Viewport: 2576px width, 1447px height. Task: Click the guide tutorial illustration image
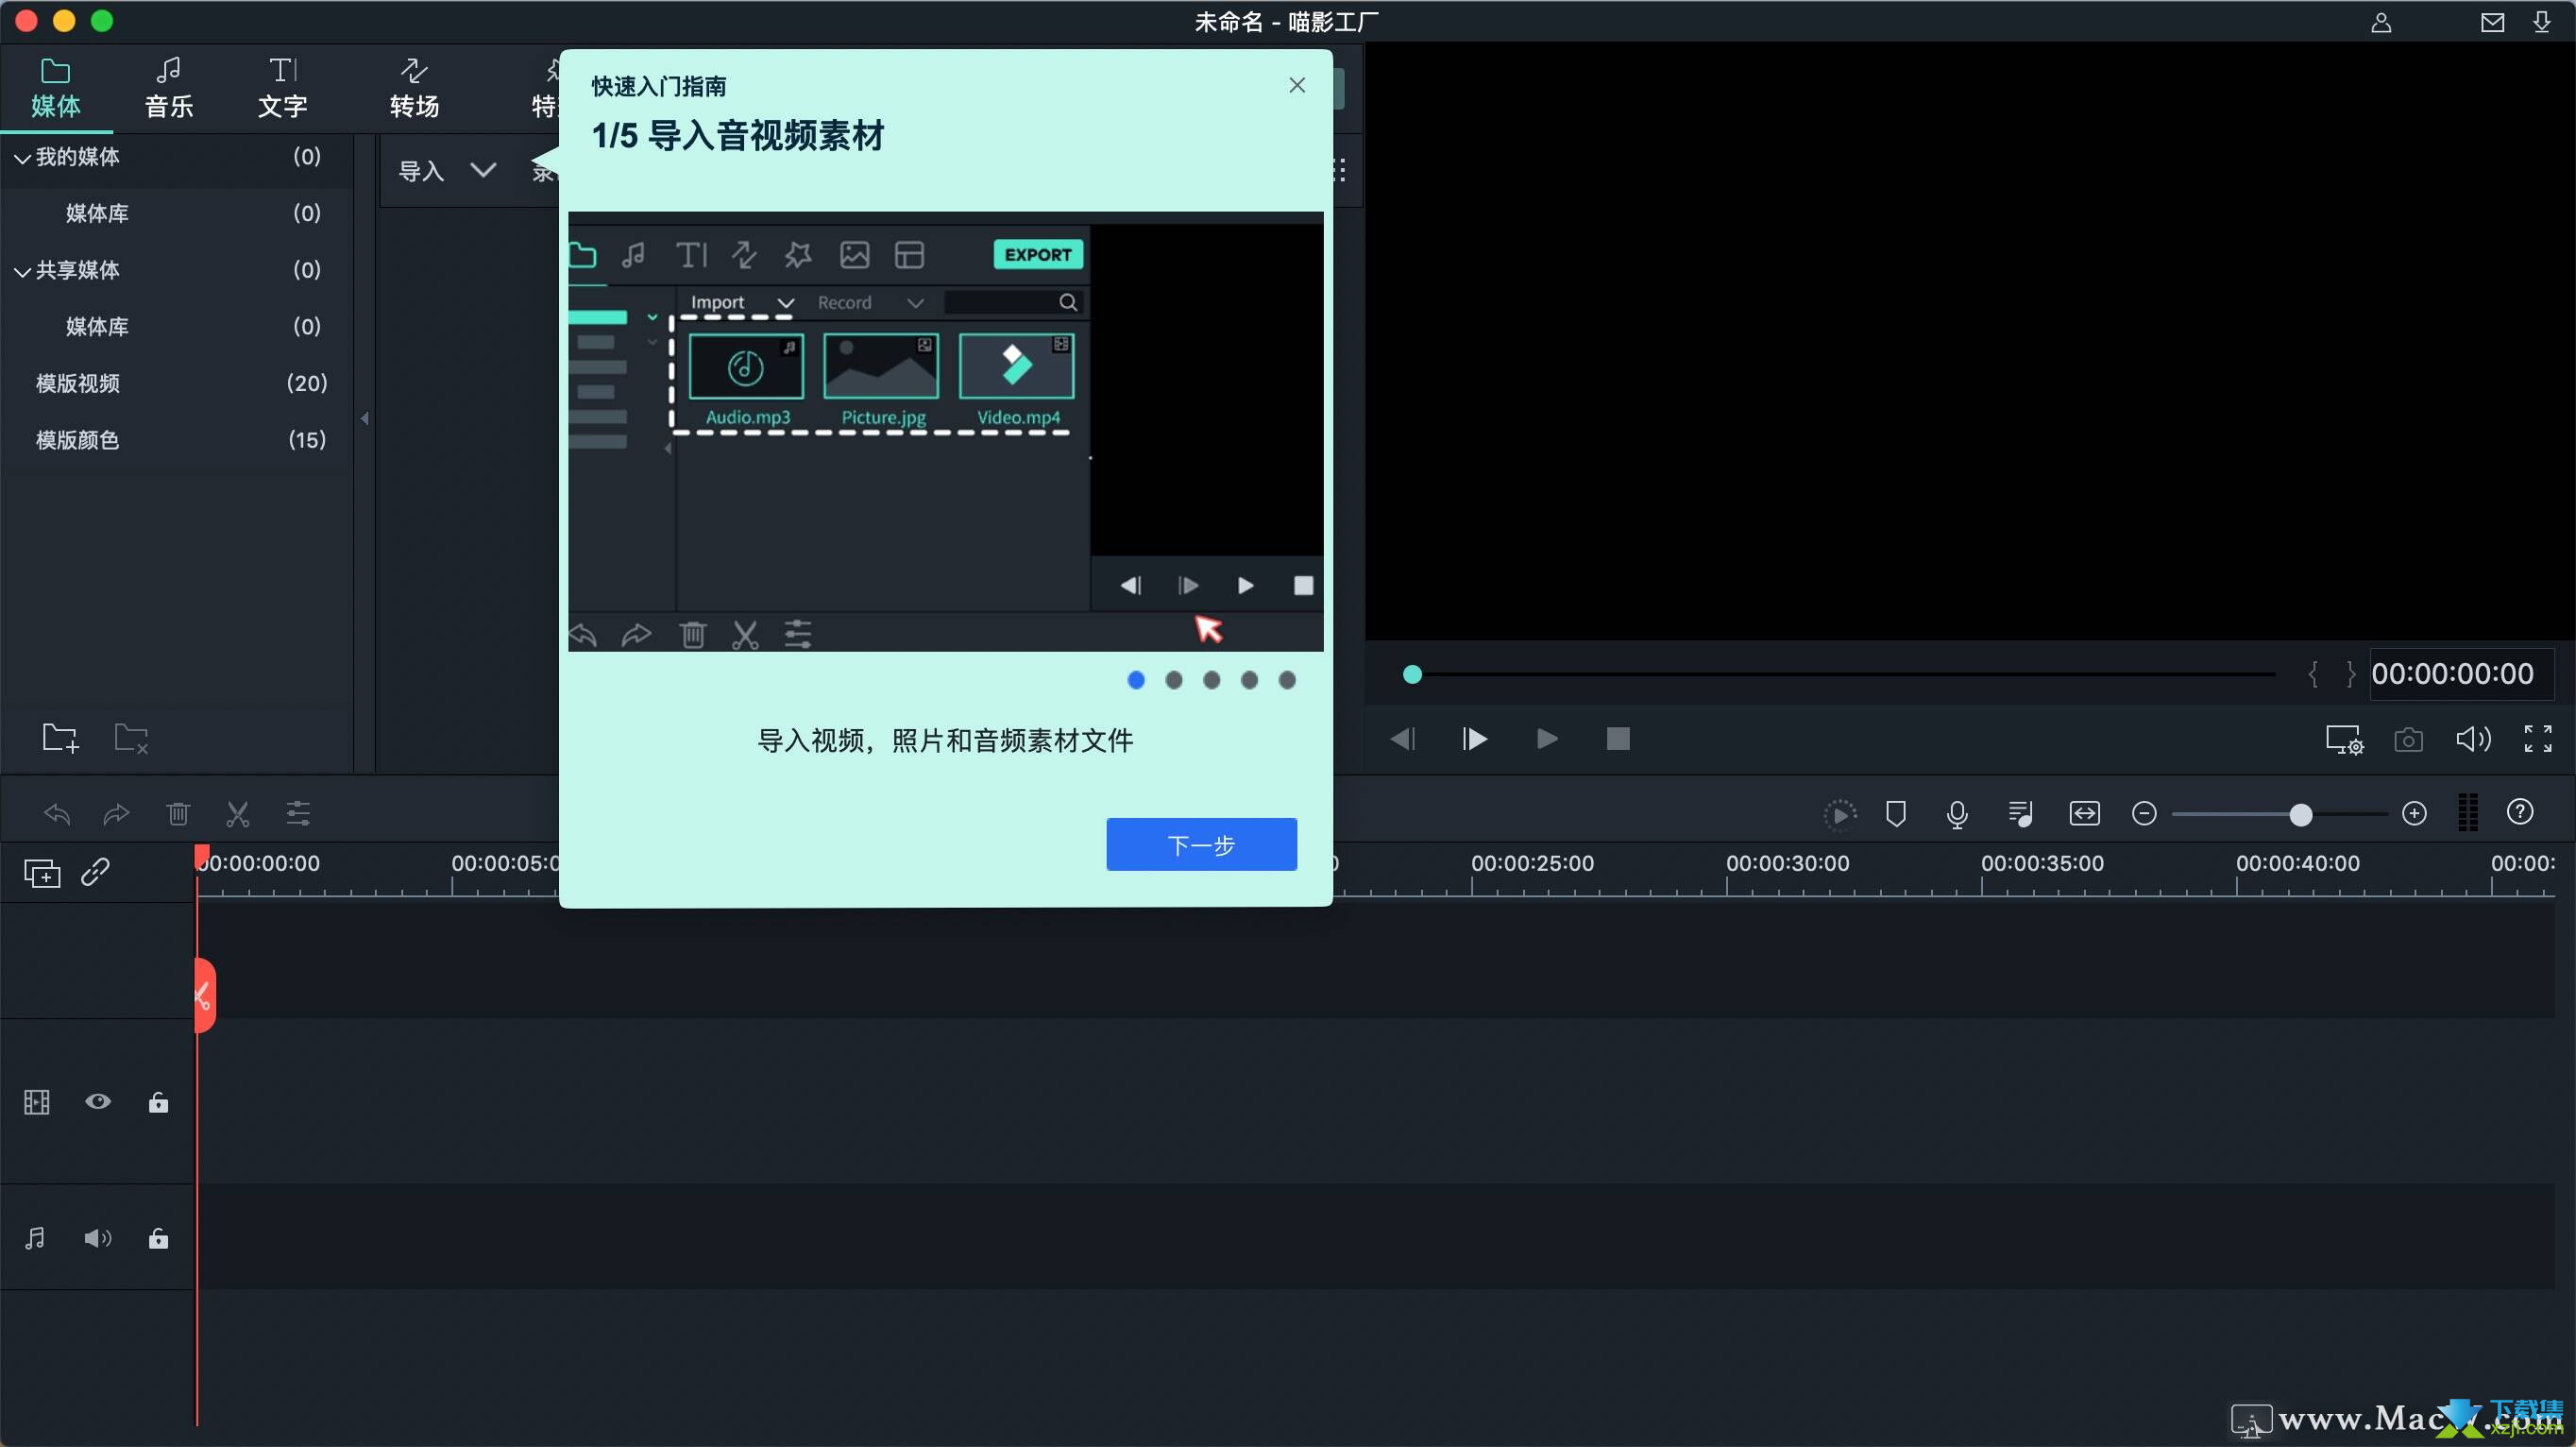(945, 431)
